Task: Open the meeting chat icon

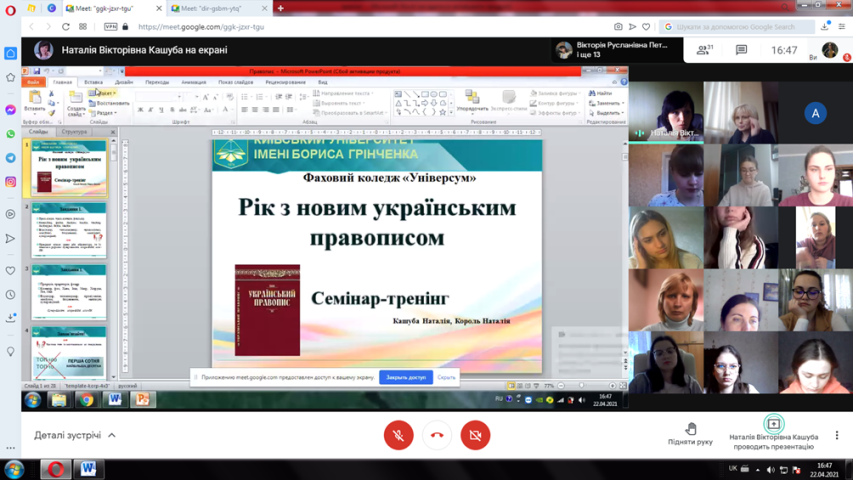Action: (x=741, y=50)
